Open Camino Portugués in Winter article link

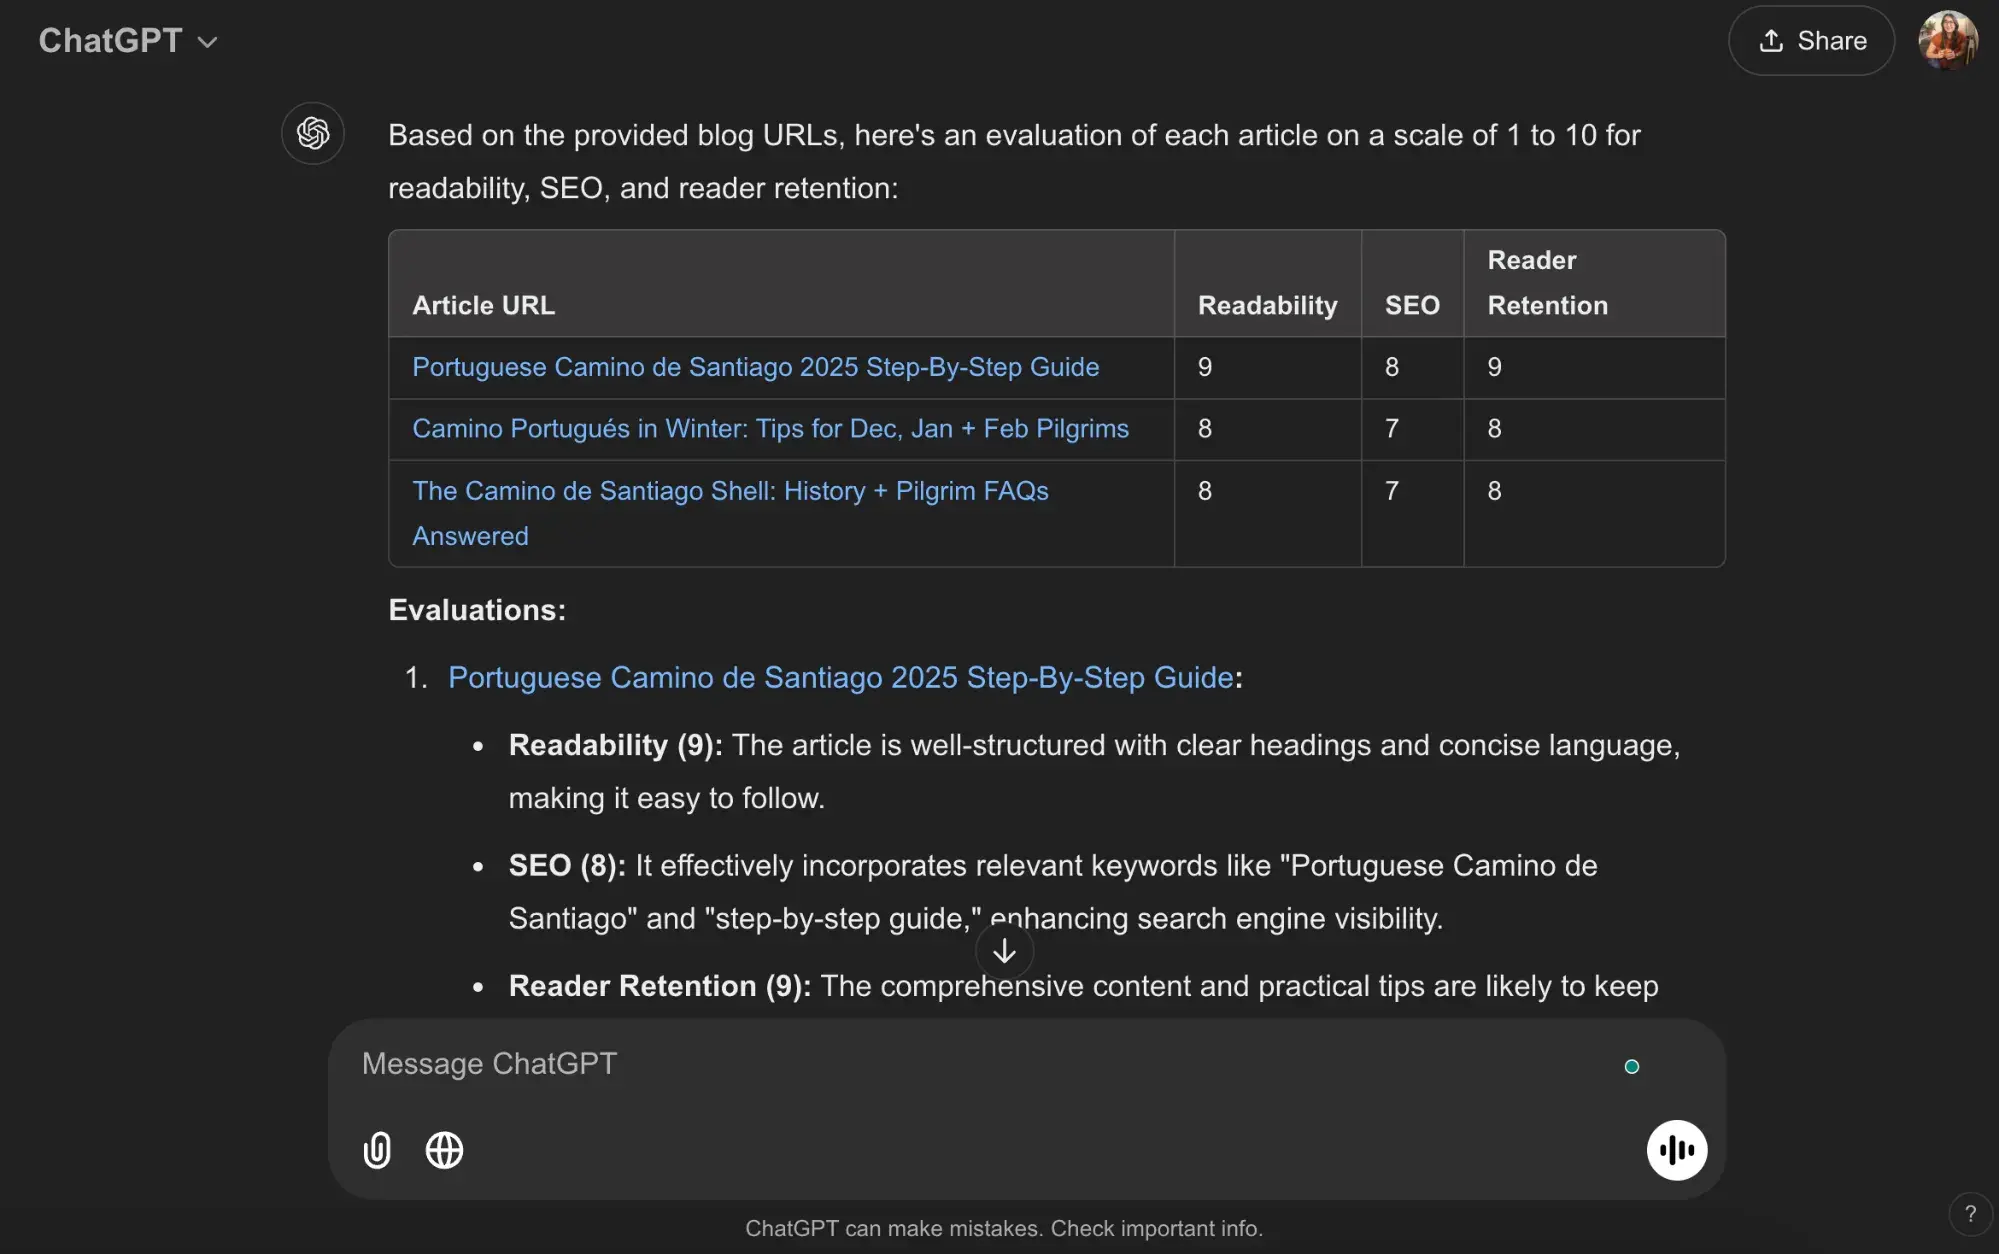click(770, 428)
